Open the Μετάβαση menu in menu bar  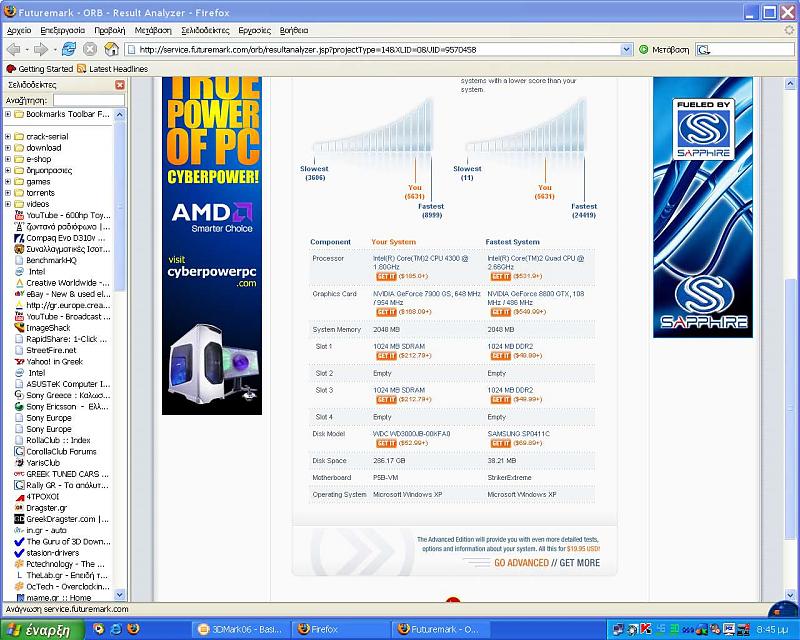153,30
